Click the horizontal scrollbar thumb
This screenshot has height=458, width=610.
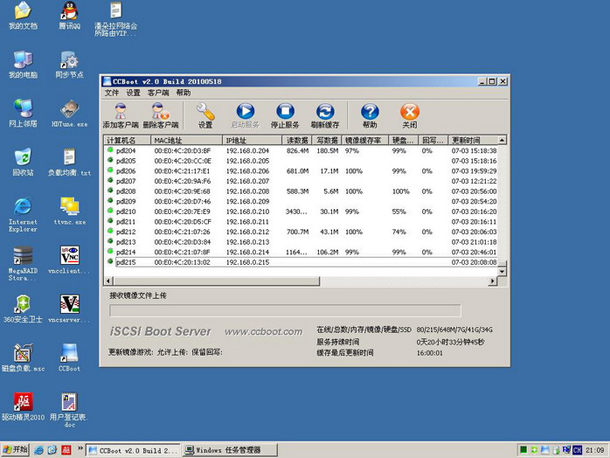216,281
